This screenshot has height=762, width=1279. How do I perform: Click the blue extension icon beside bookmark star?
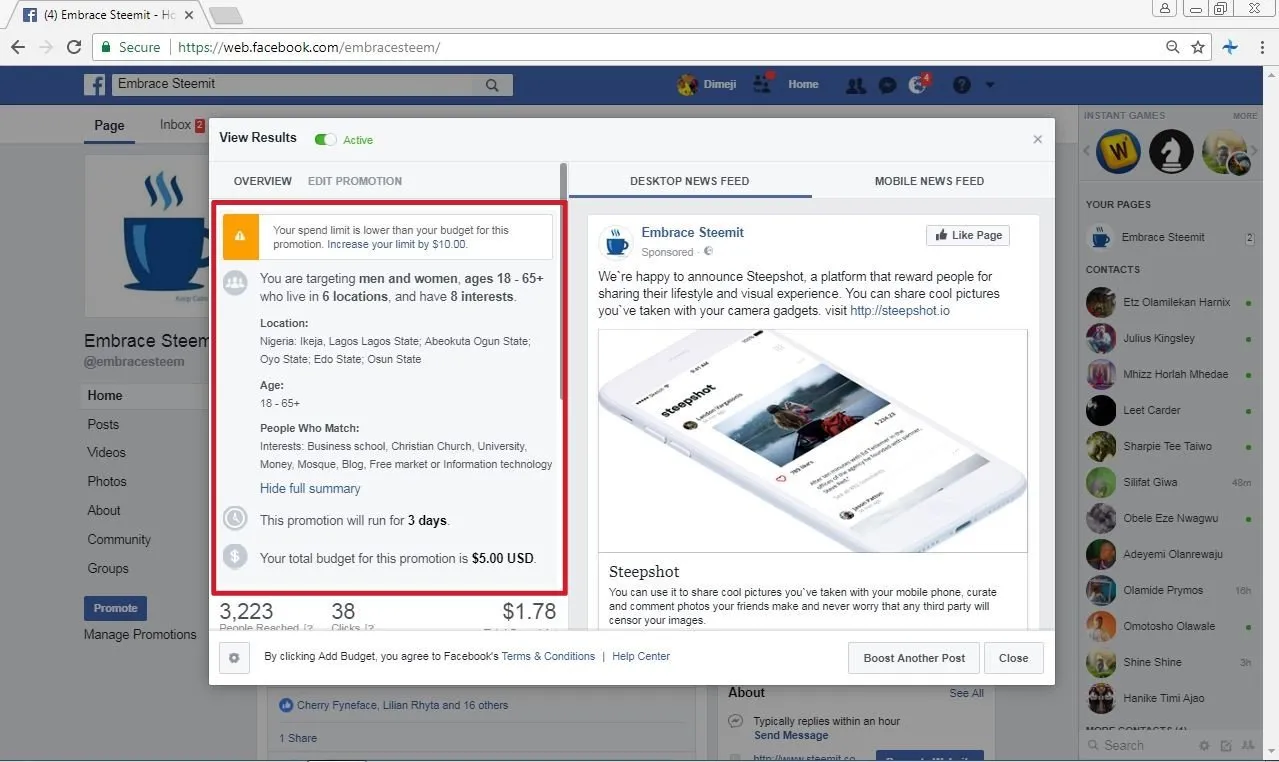pyautogui.click(x=1231, y=47)
